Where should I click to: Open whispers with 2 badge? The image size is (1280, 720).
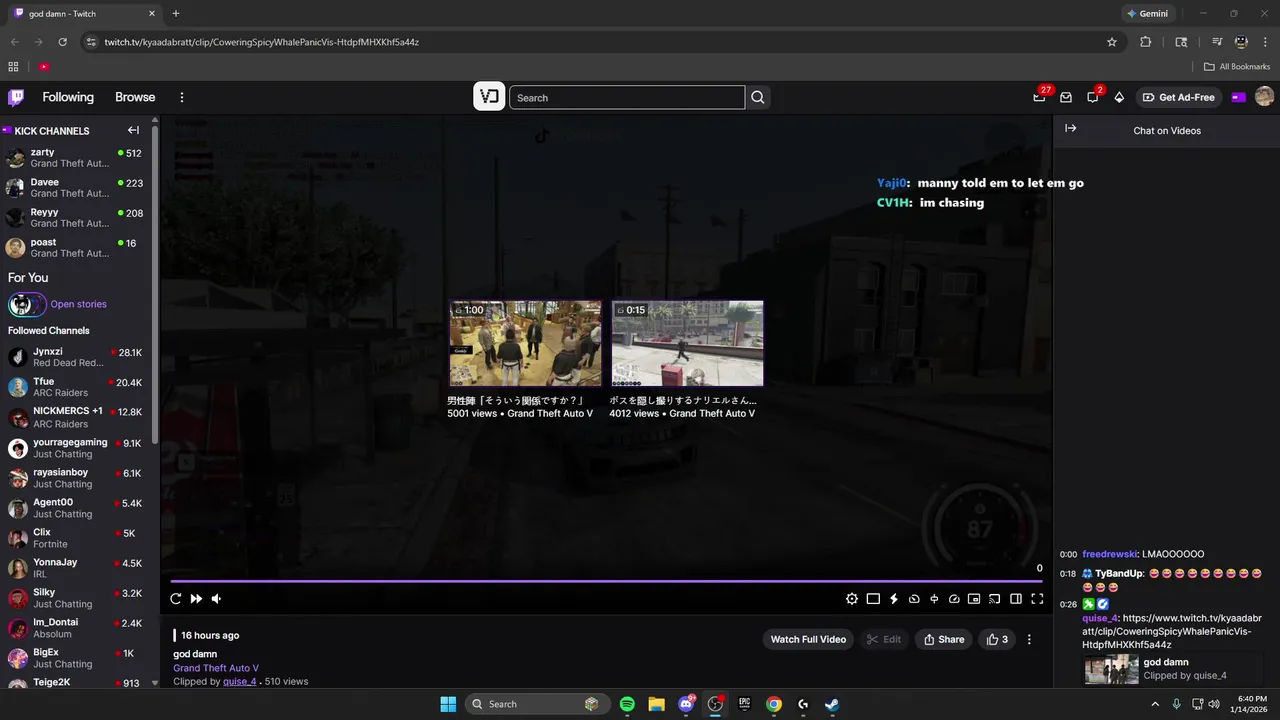[1093, 97]
